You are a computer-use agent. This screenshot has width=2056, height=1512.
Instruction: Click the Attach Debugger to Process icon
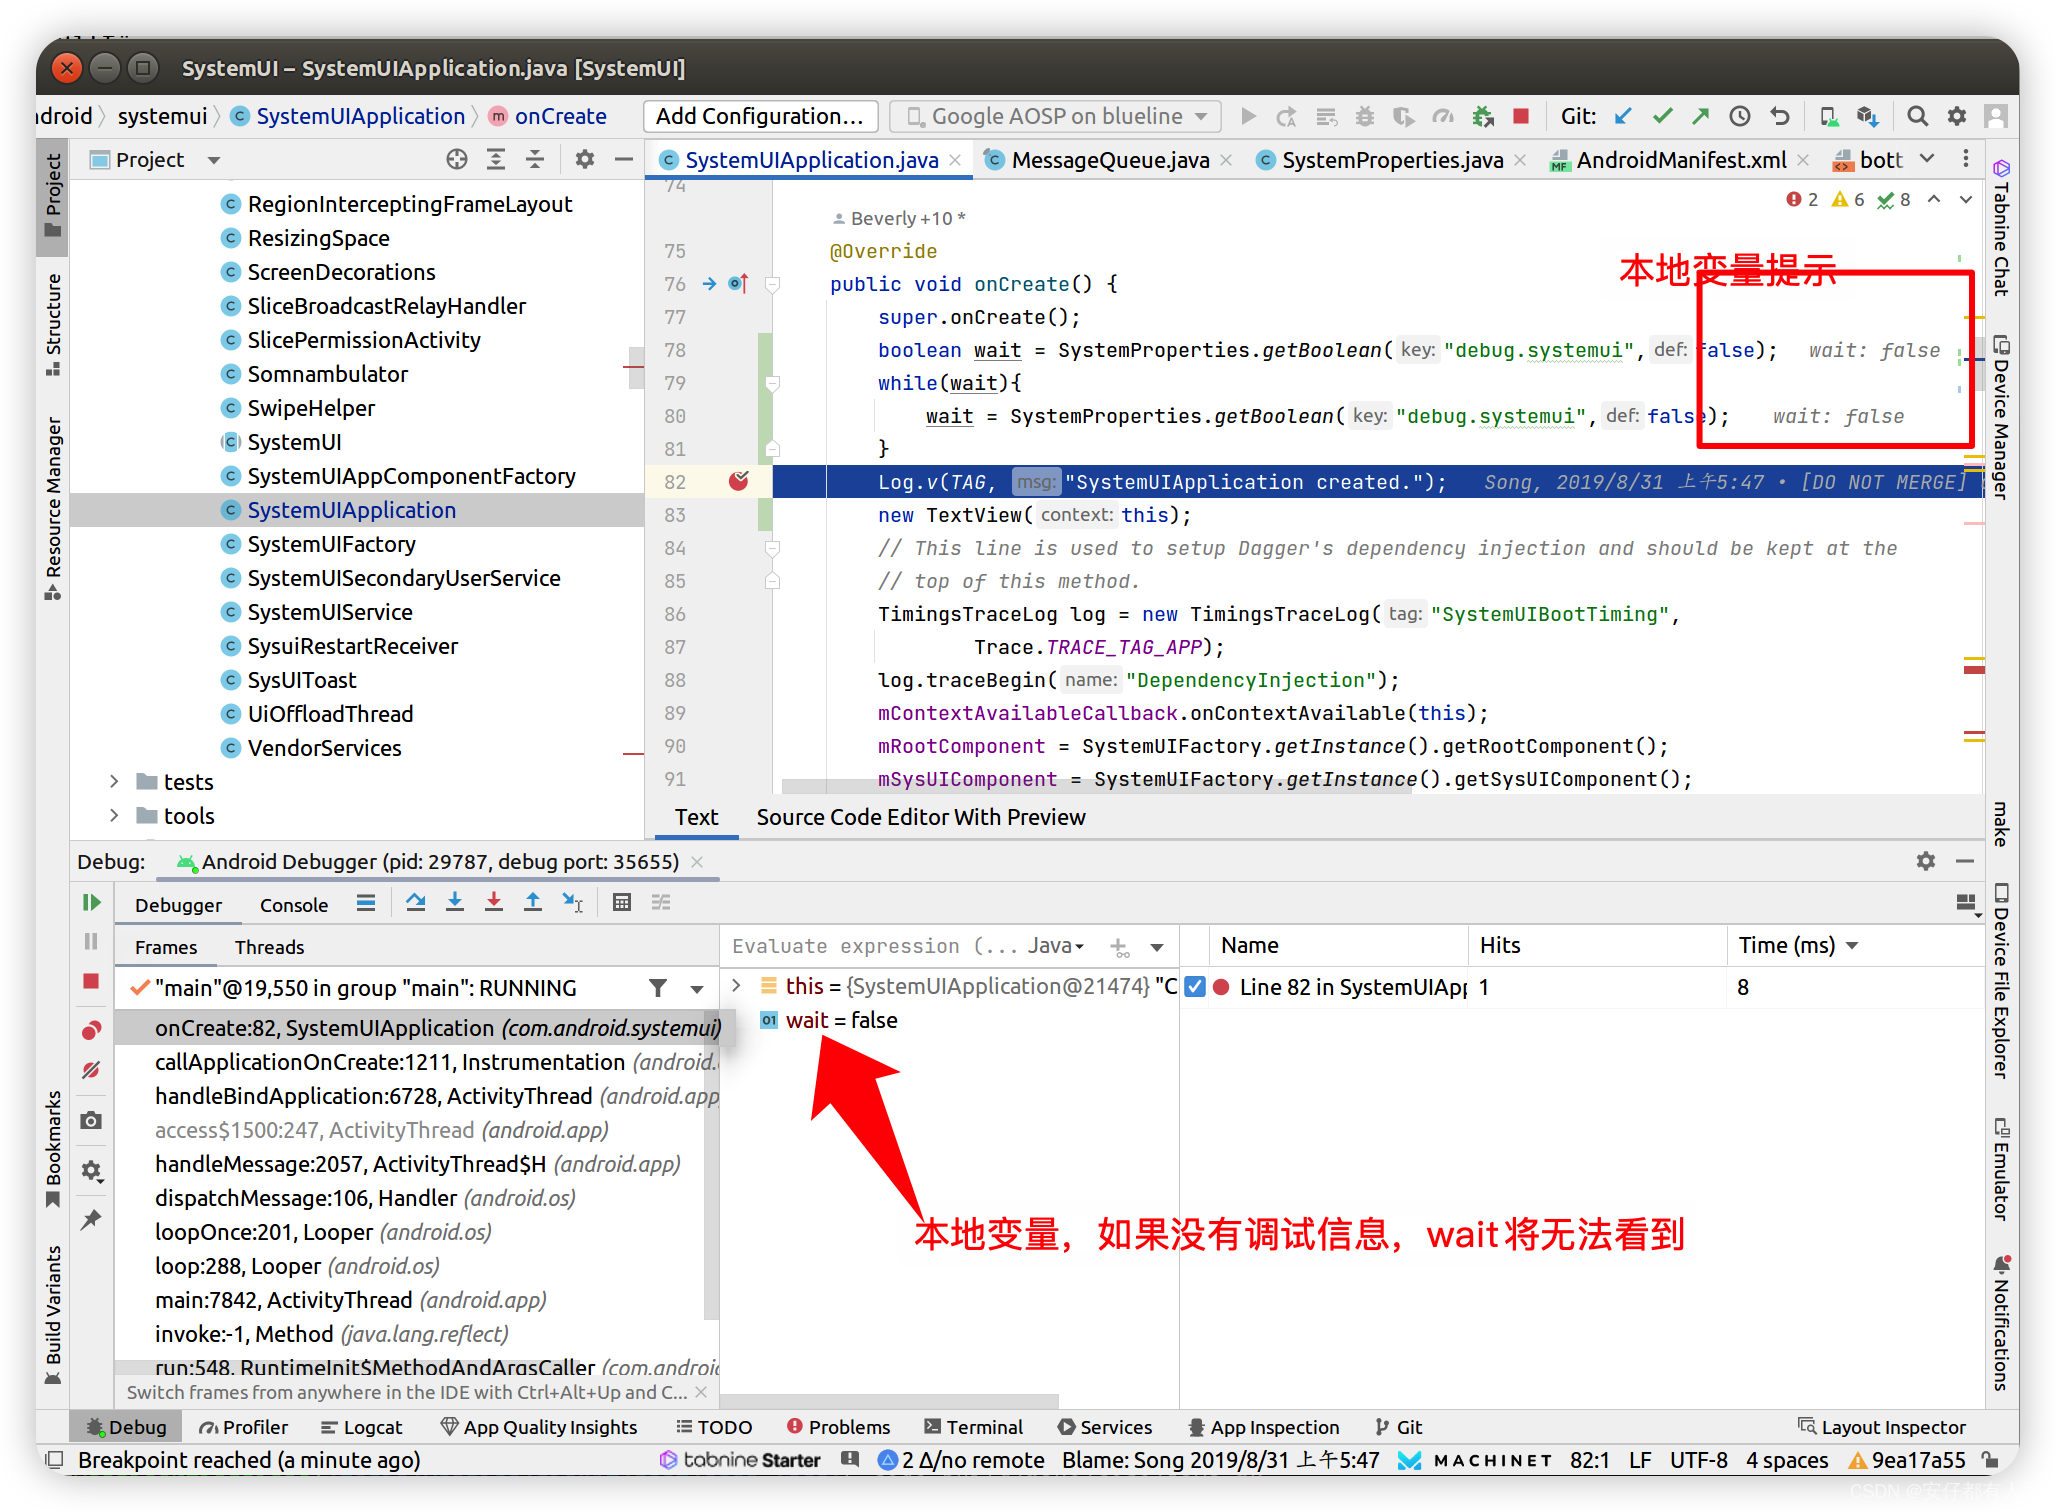(1483, 117)
